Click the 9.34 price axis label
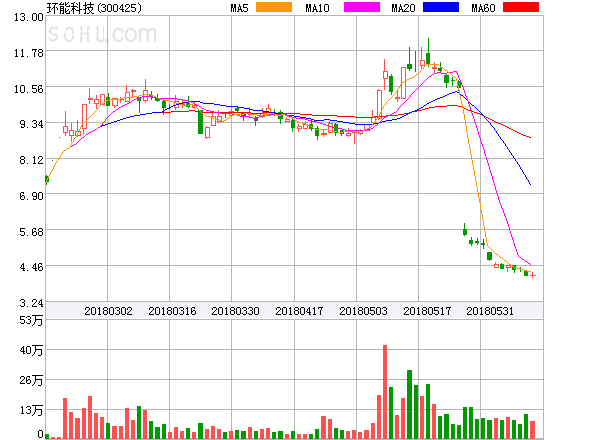 click(31, 124)
